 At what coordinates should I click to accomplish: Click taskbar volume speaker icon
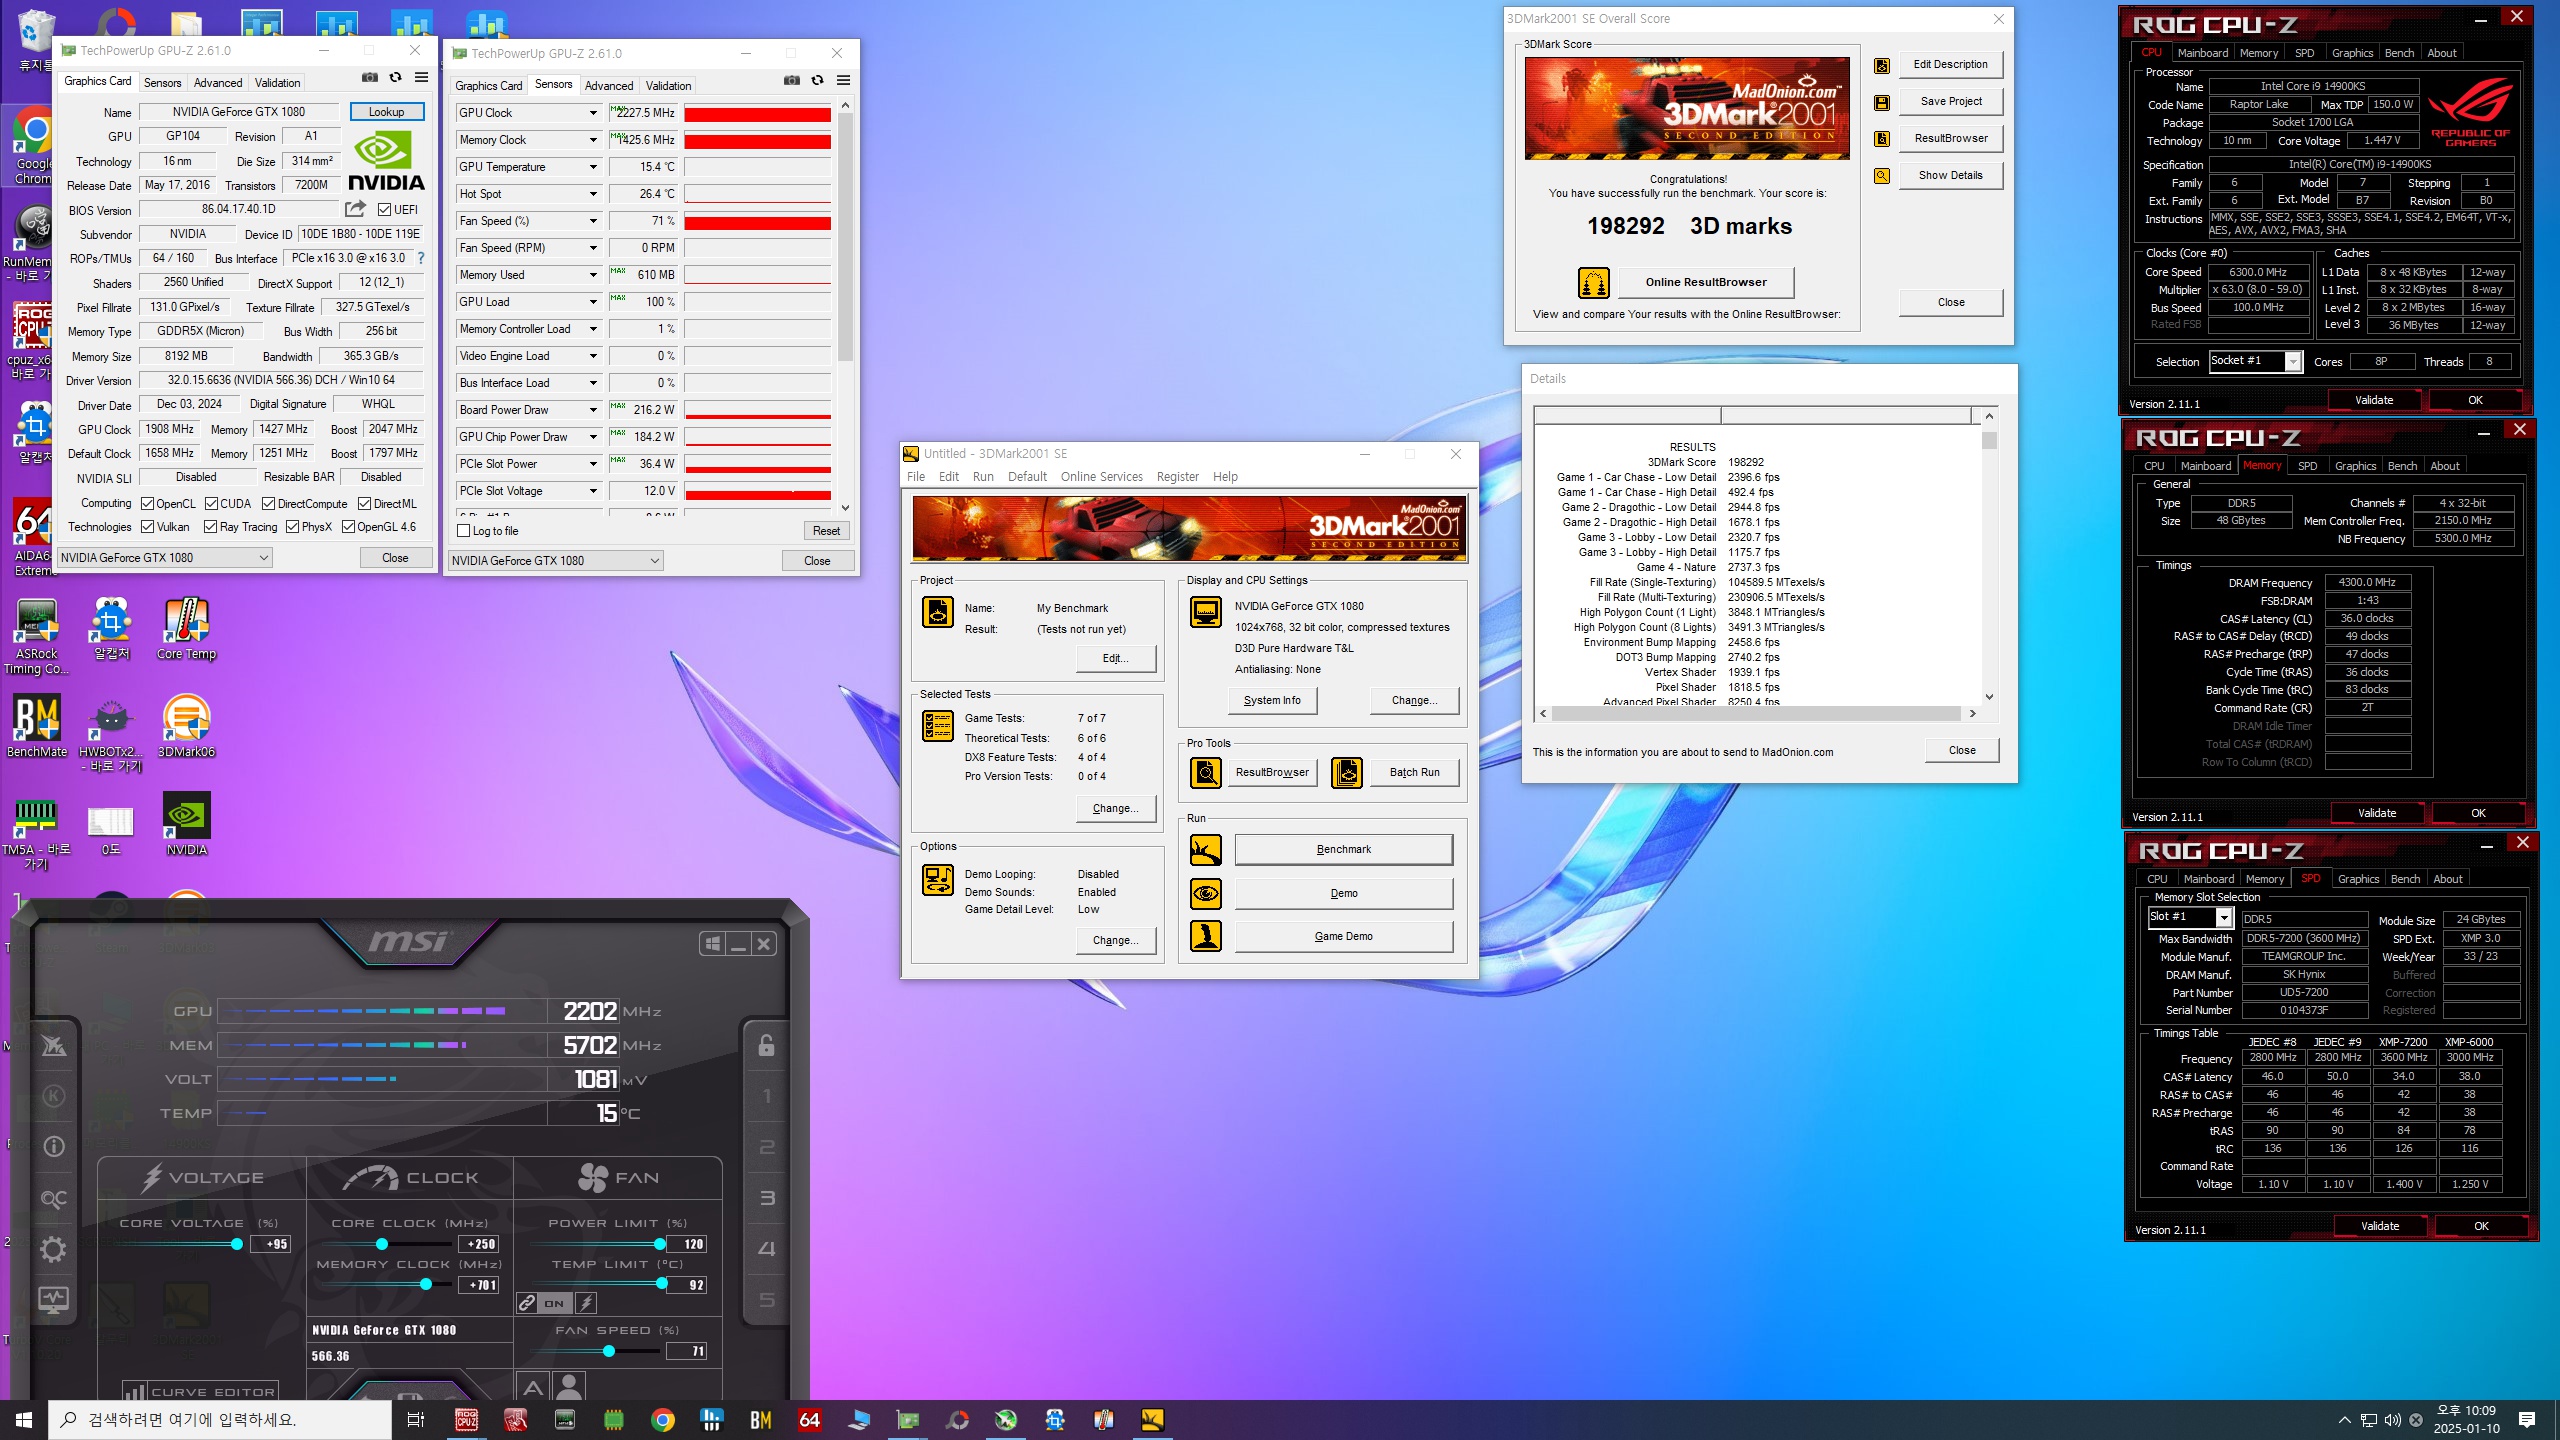click(x=2392, y=1420)
